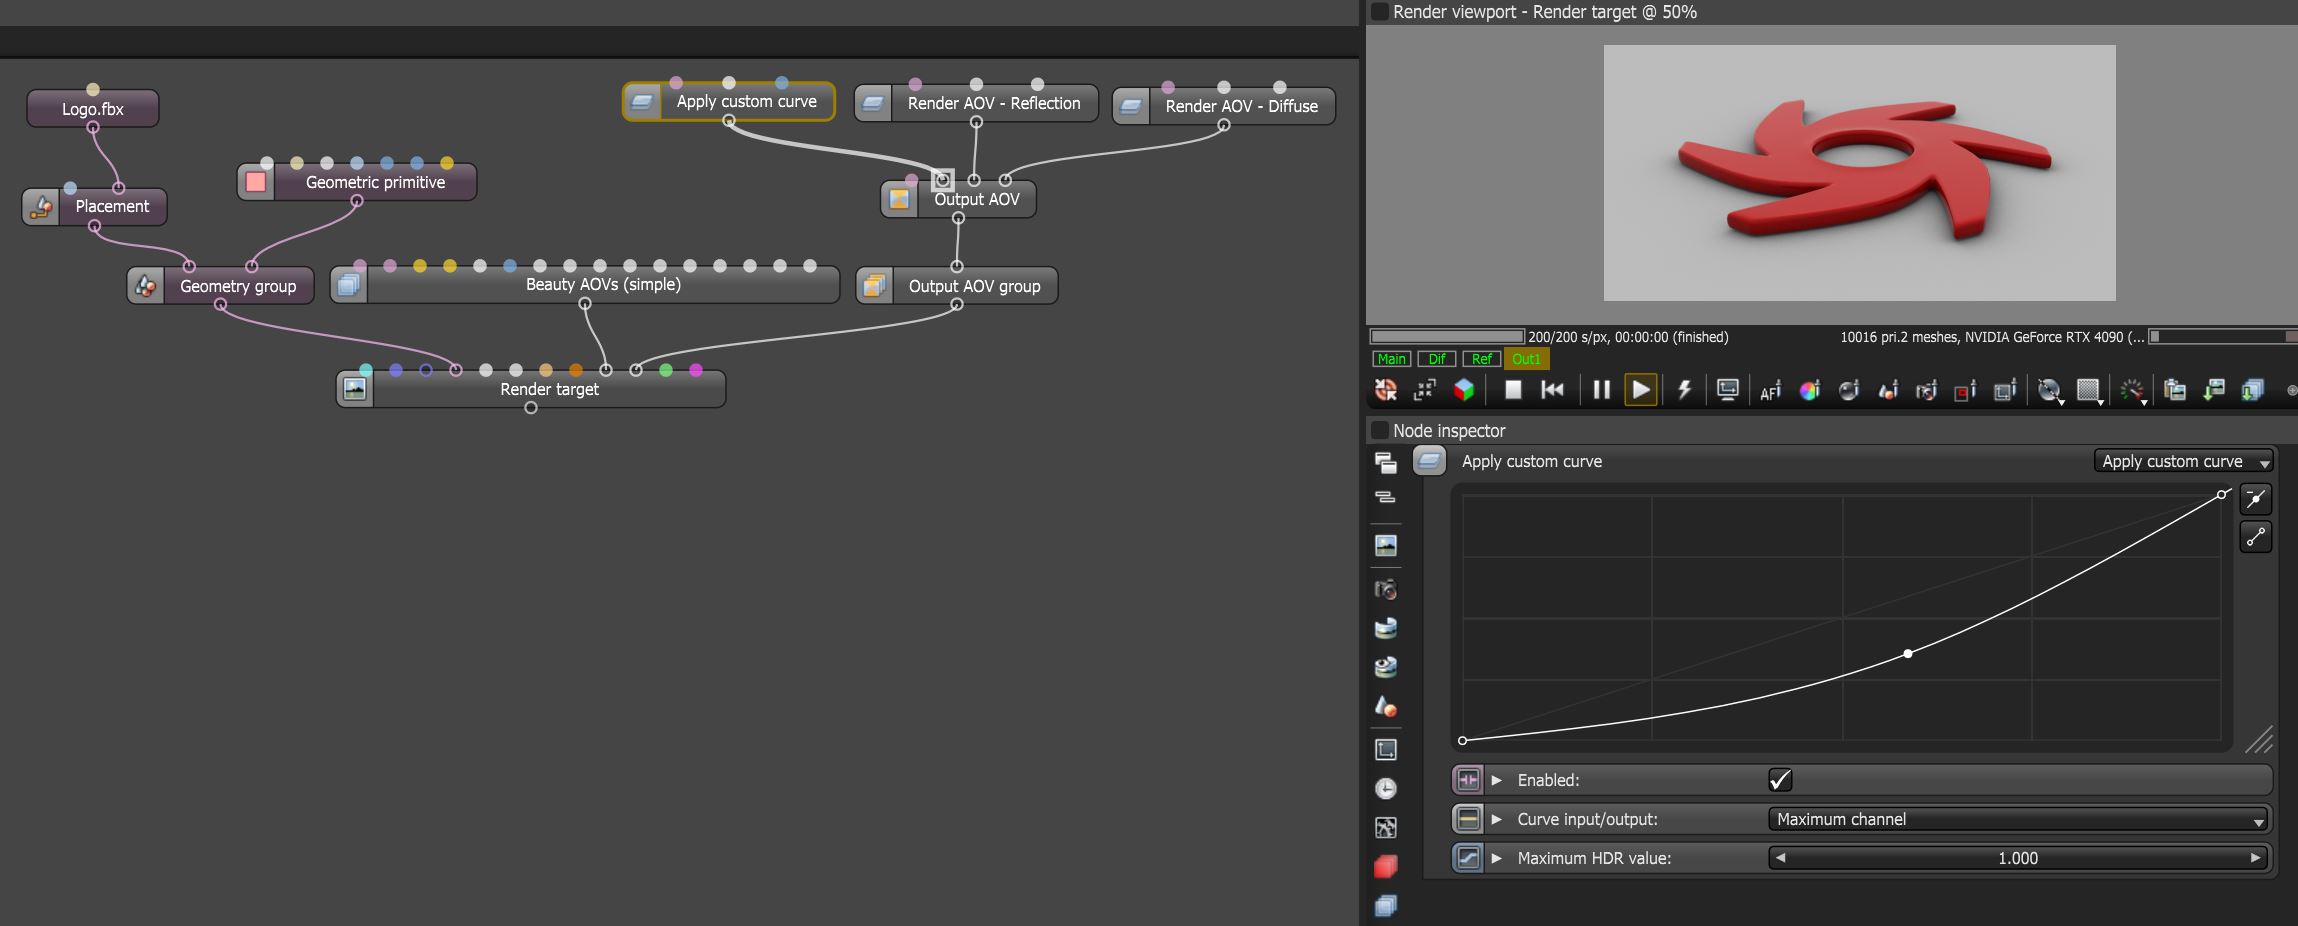Screen dimensions: 2298x926
Task: Select the object picker tool
Action: coord(1887,390)
